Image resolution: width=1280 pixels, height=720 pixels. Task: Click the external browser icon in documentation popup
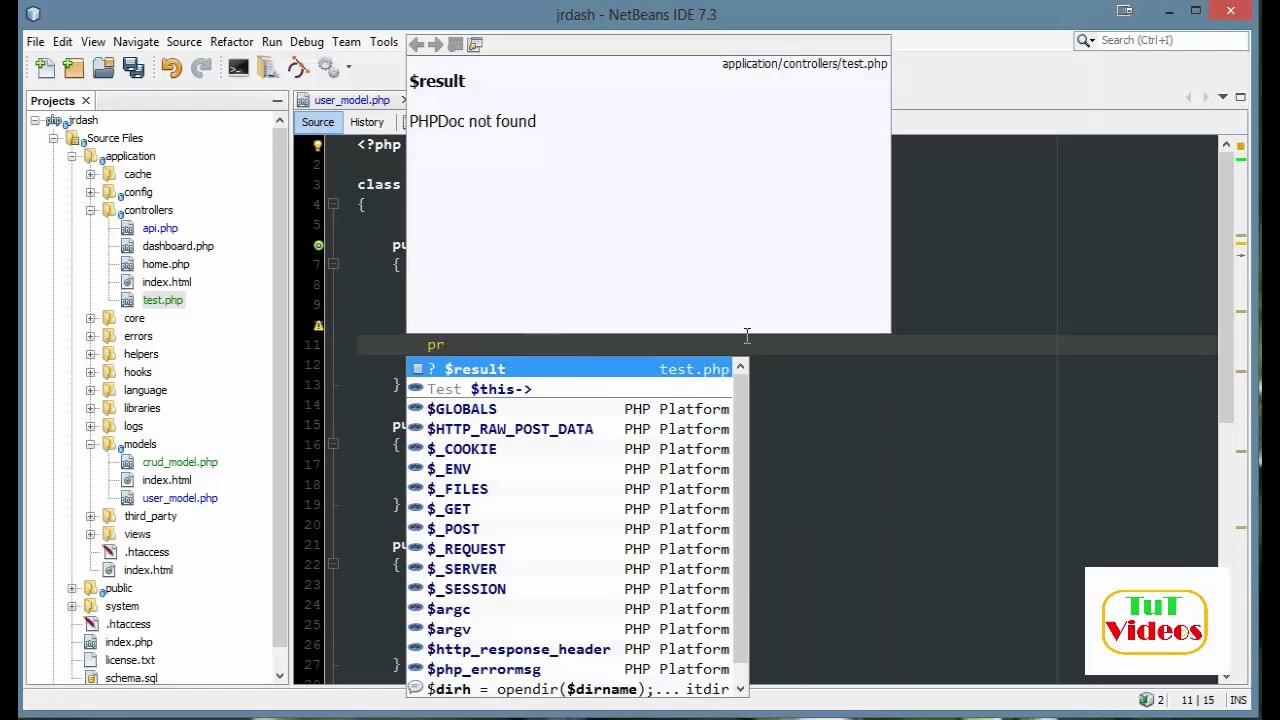[455, 44]
